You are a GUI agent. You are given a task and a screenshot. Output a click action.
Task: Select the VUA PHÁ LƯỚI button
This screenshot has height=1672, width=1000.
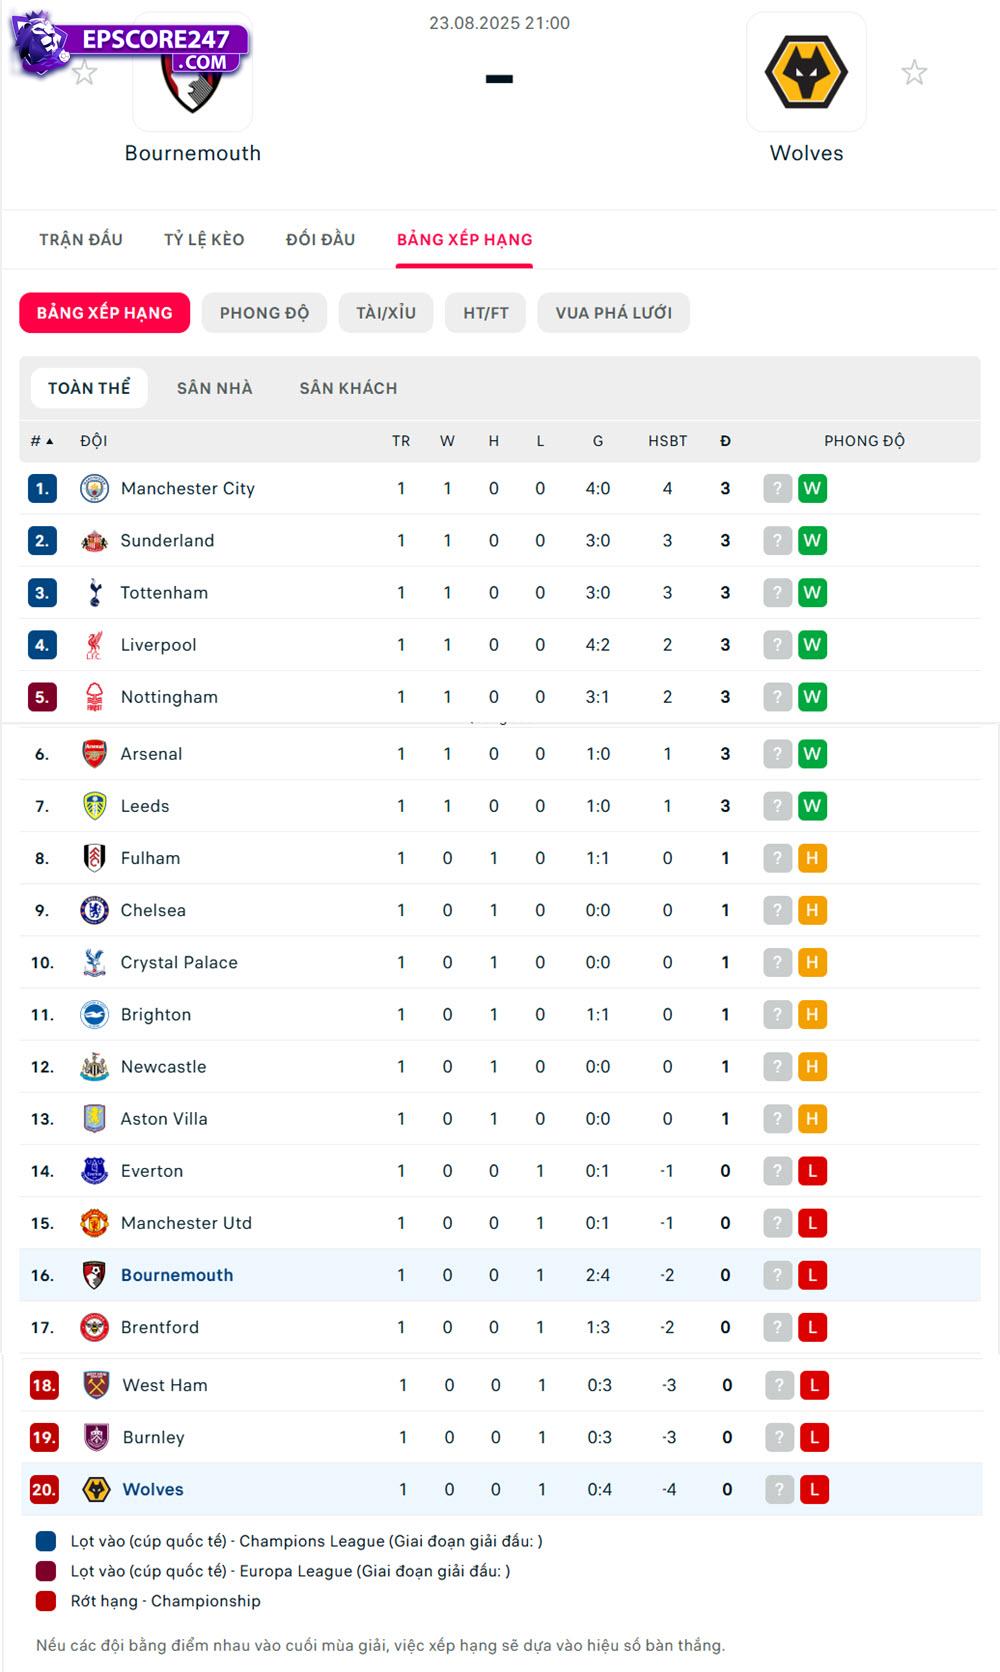(x=613, y=313)
